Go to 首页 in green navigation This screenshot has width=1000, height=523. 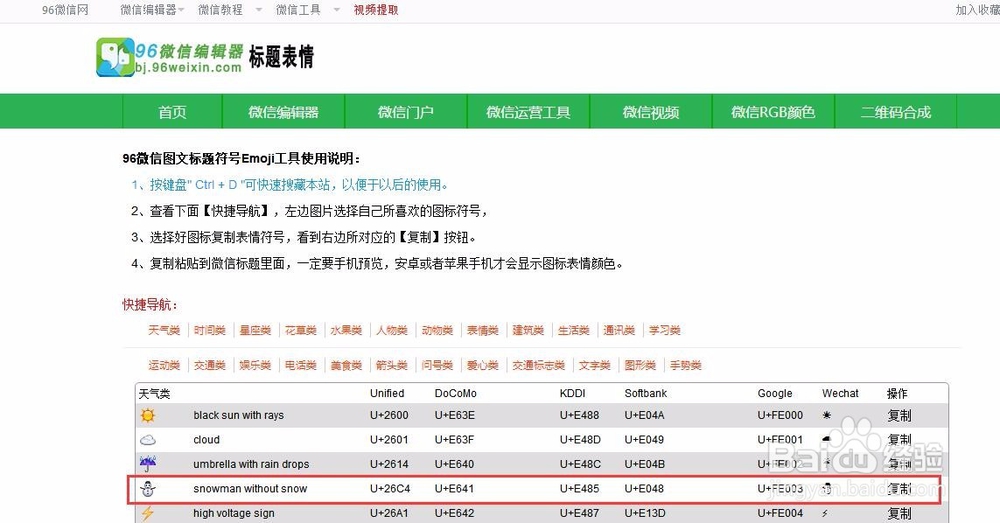coord(172,112)
